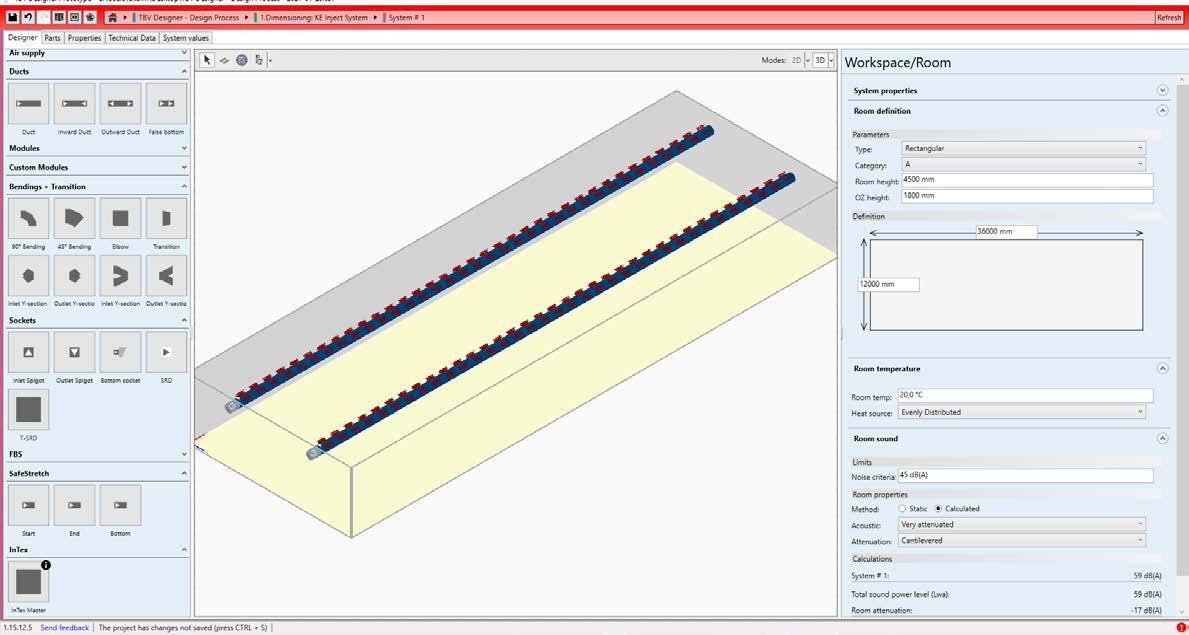The image size is (1189, 635).
Task: Set sound method to Calculated
Action: (x=939, y=508)
